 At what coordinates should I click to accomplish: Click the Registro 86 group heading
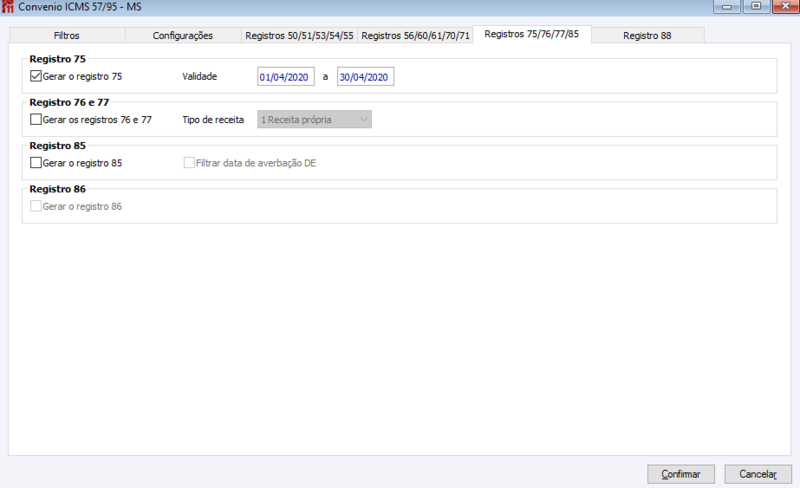(x=58, y=189)
